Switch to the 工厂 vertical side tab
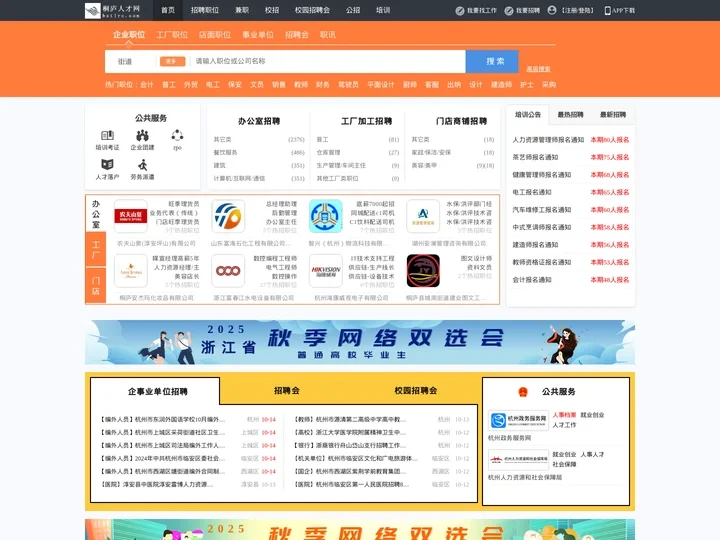720x540 pixels. [x=96, y=249]
